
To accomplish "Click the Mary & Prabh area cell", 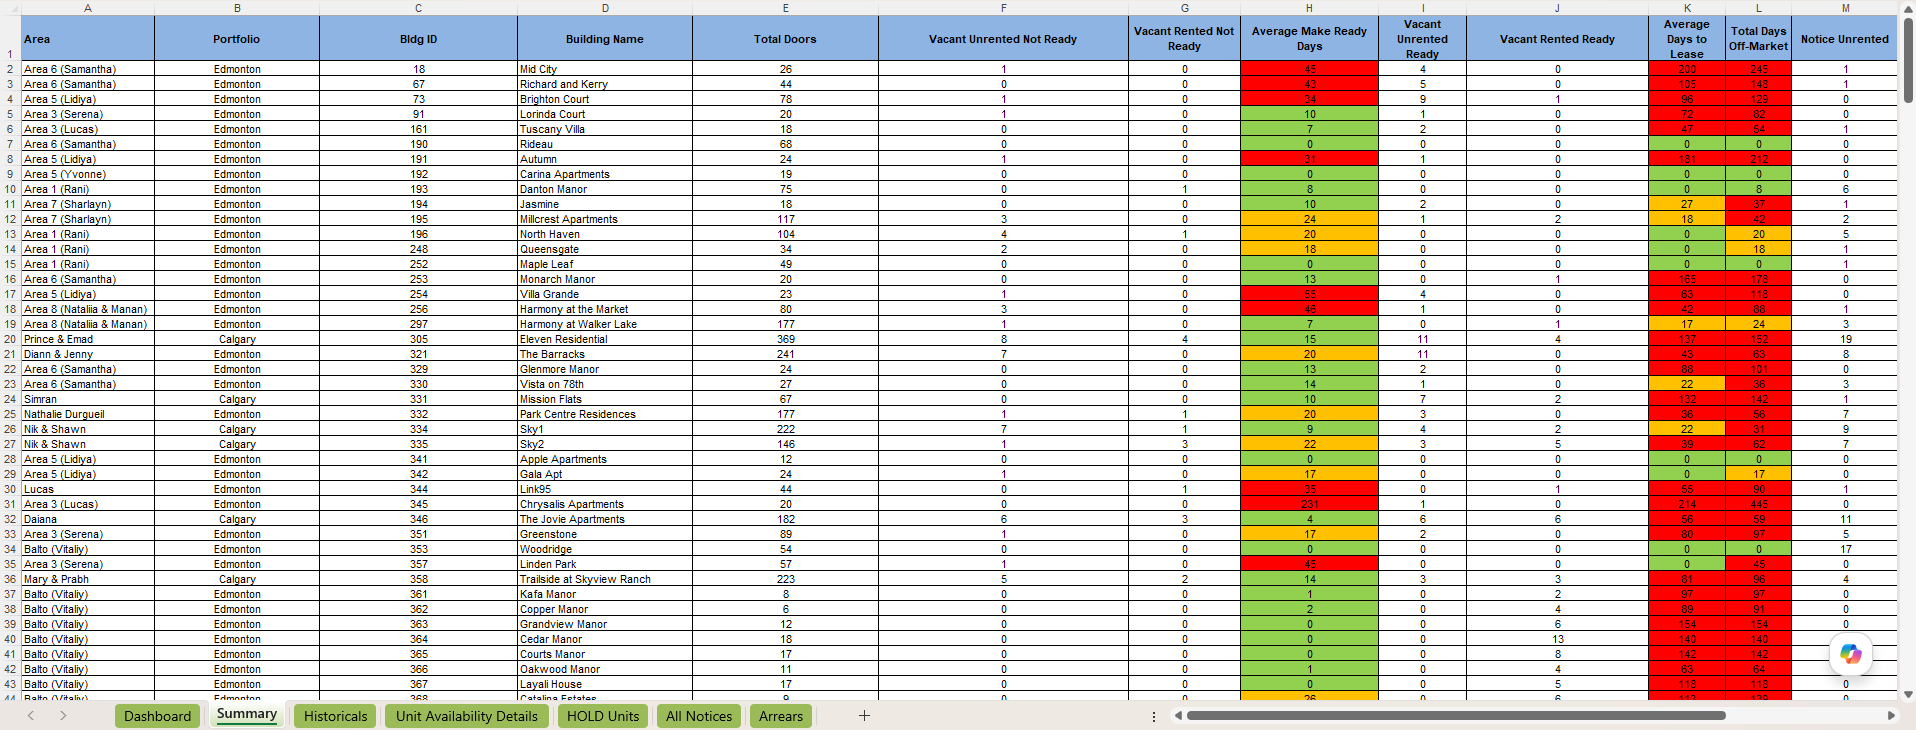I will 88,579.
